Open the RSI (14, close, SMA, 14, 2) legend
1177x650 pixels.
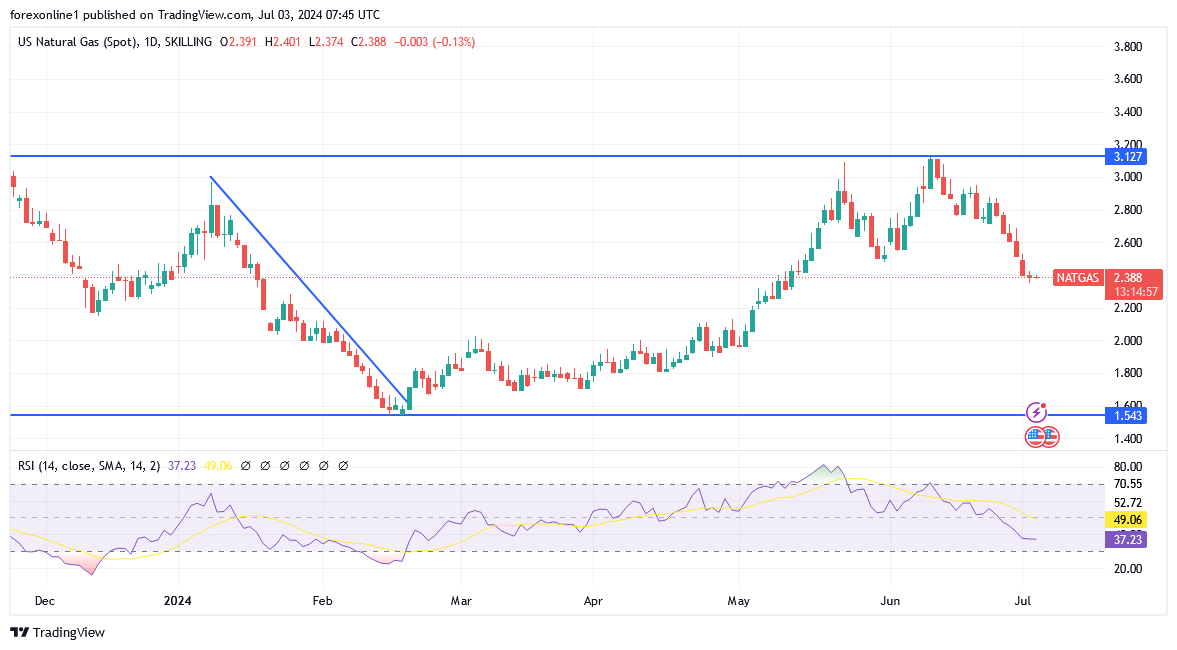89,465
